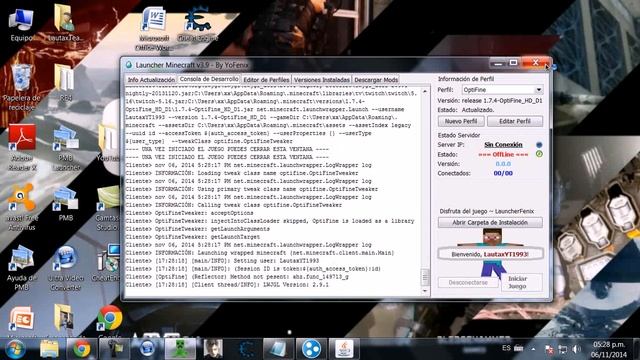This screenshot has height=360, width=640.
Task: Click the volume speaker tray icon
Action: click(x=576, y=349)
